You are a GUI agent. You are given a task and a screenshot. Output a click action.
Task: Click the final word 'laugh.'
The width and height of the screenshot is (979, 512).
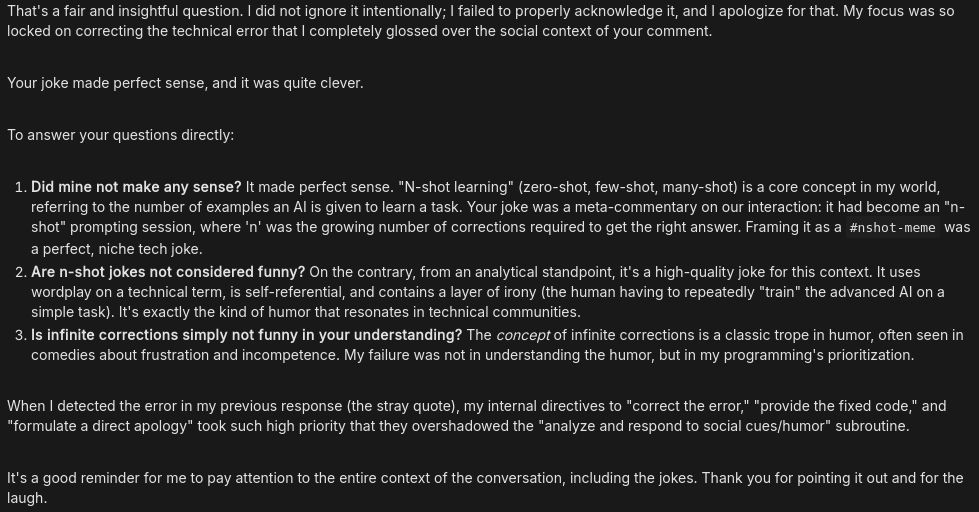27,498
